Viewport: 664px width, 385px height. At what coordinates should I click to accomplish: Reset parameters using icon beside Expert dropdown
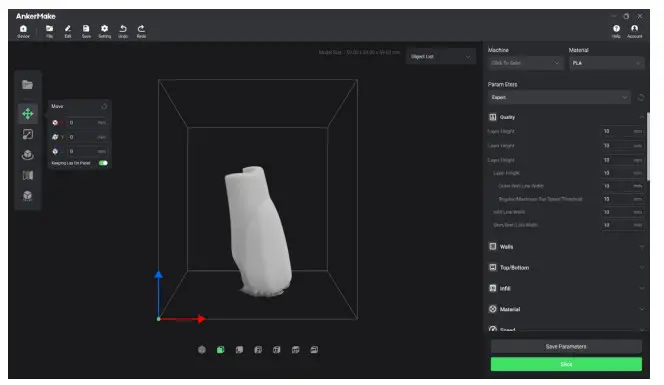click(641, 97)
